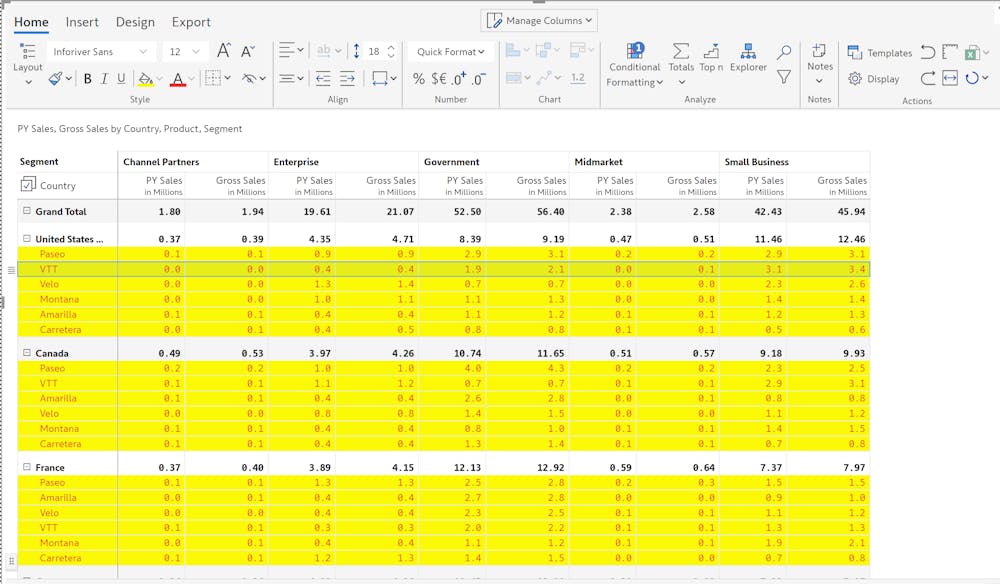Image resolution: width=1000 pixels, height=584 pixels.
Task: Switch to the Insert tab
Action: point(82,22)
